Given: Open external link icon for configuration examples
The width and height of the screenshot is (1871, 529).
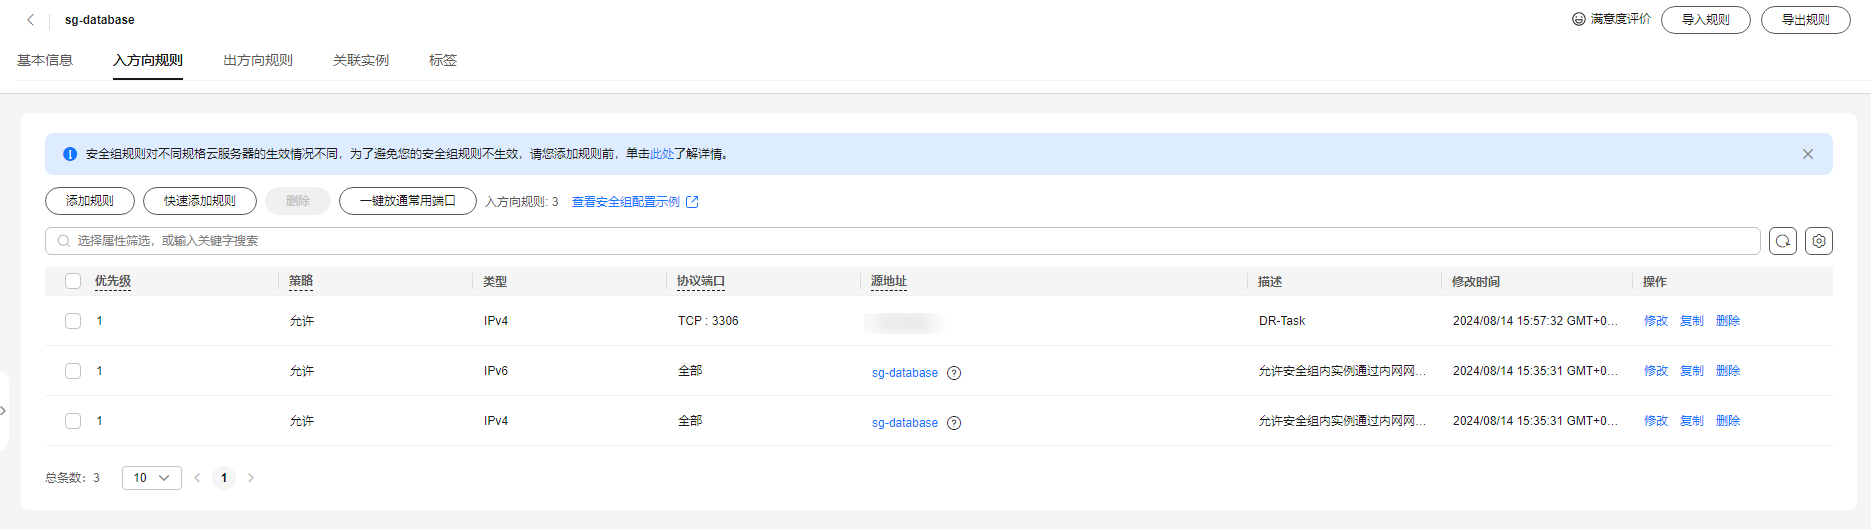Looking at the screenshot, I should [692, 202].
